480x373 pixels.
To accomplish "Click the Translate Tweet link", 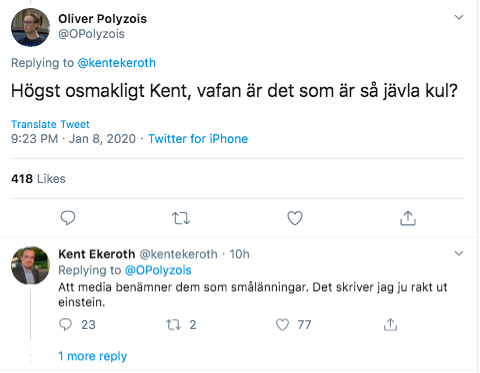I will (50, 124).
